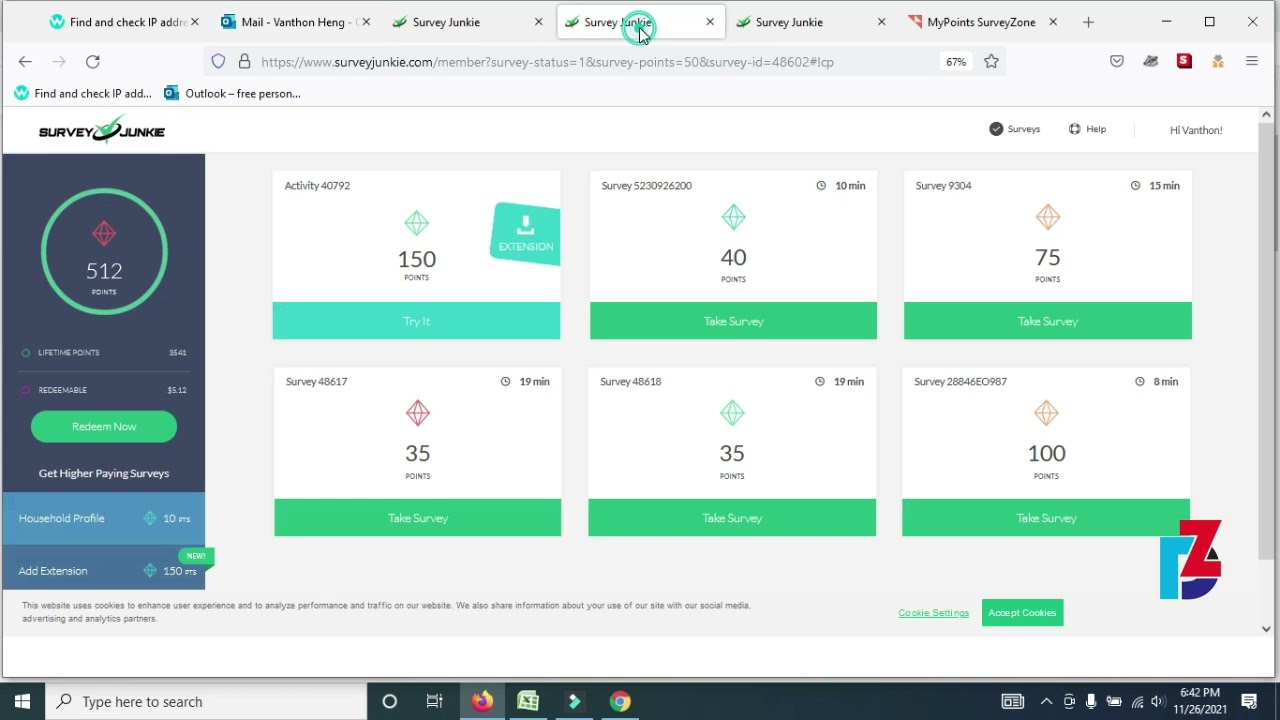Click the red S extension icon
This screenshot has height=720, width=1280.
click(1184, 62)
